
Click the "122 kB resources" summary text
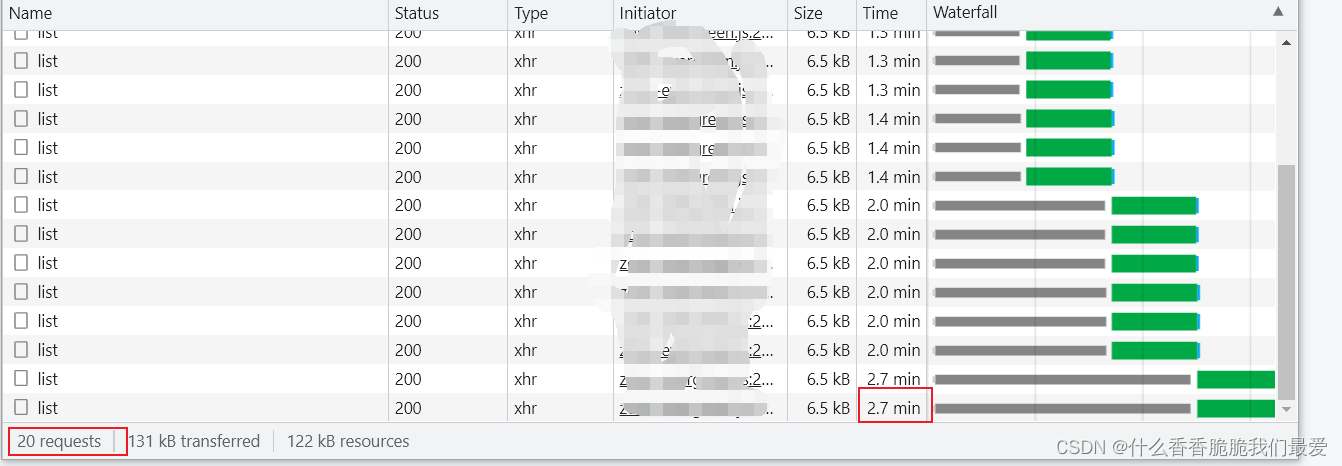(348, 441)
